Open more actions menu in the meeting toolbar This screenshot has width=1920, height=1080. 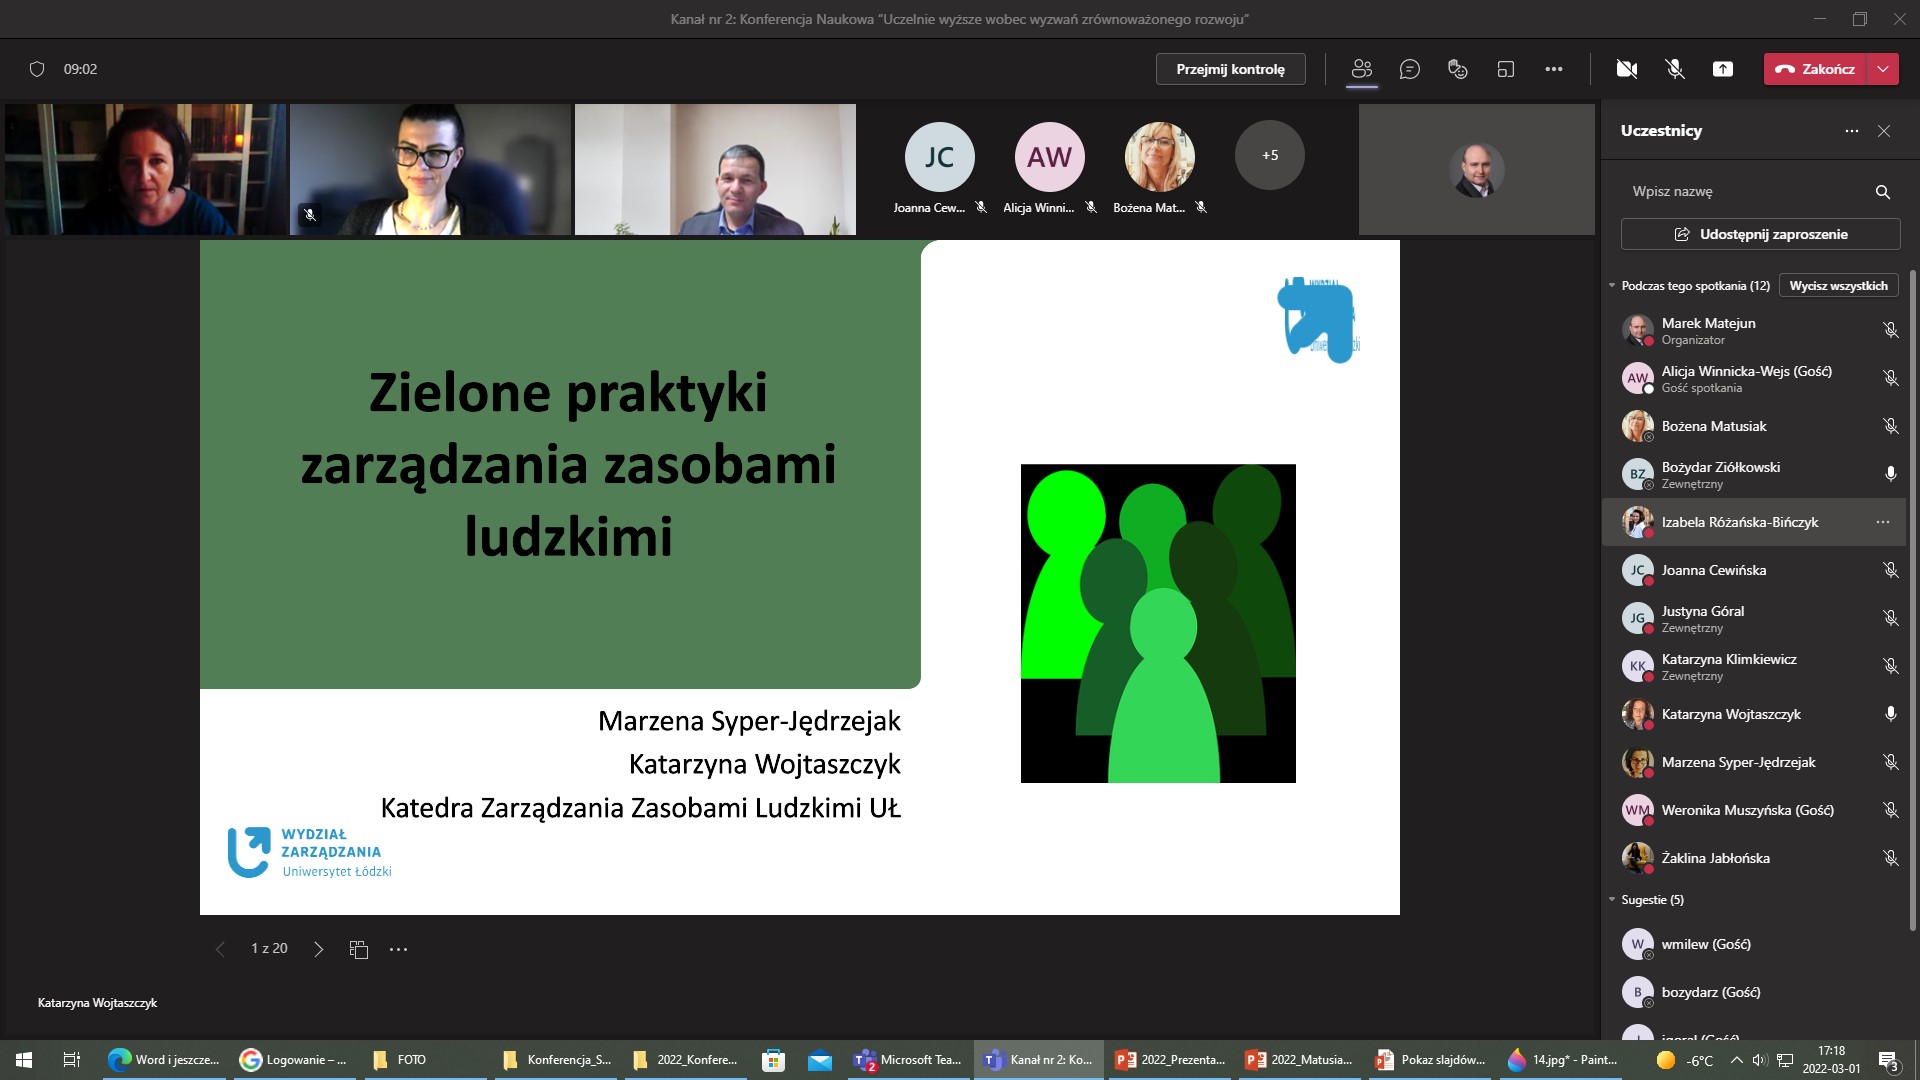[x=1554, y=69]
